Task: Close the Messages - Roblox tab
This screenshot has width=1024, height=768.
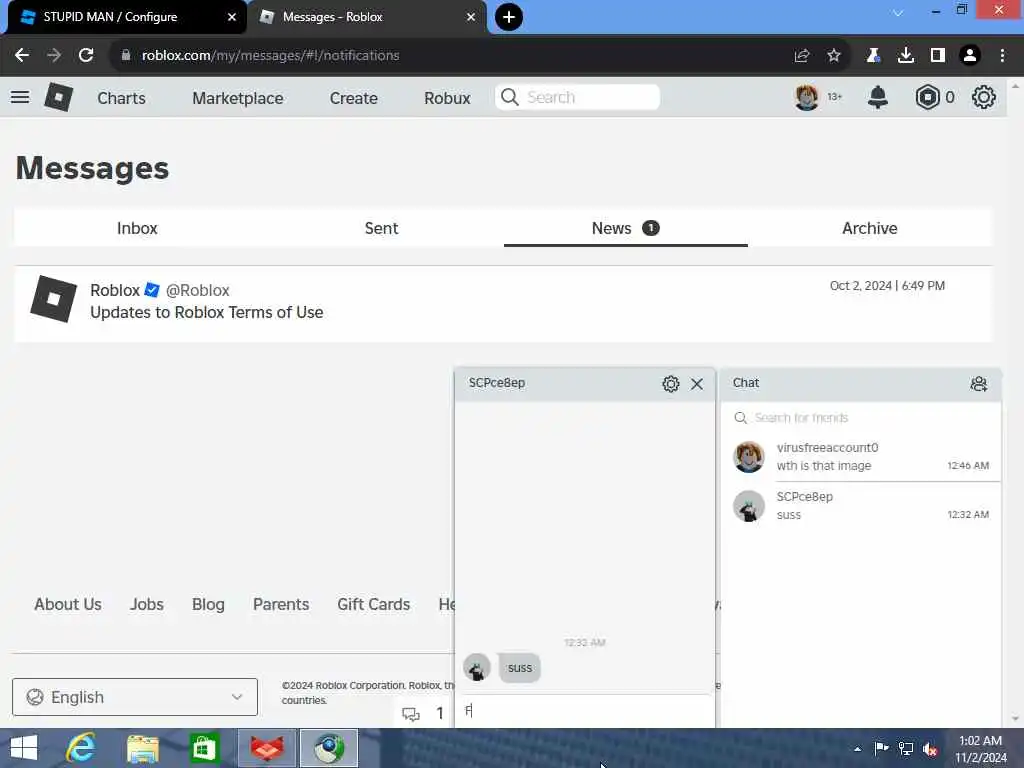Action: tap(471, 17)
